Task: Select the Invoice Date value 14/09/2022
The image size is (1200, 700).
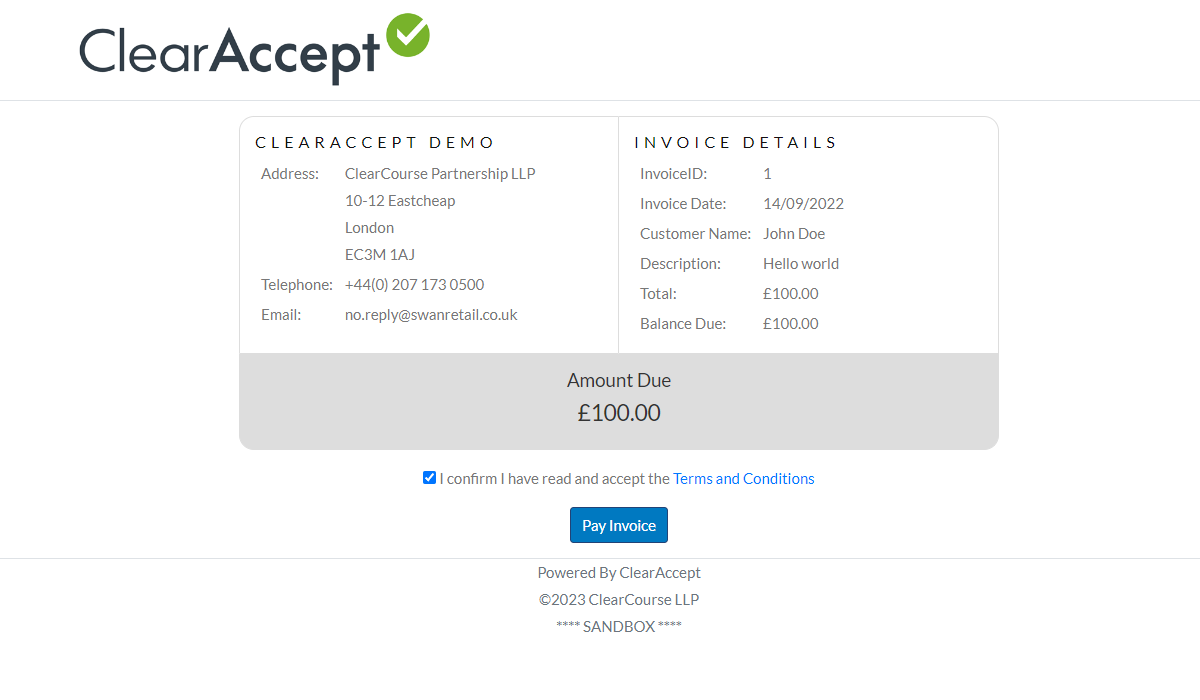Action: (803, 204)
